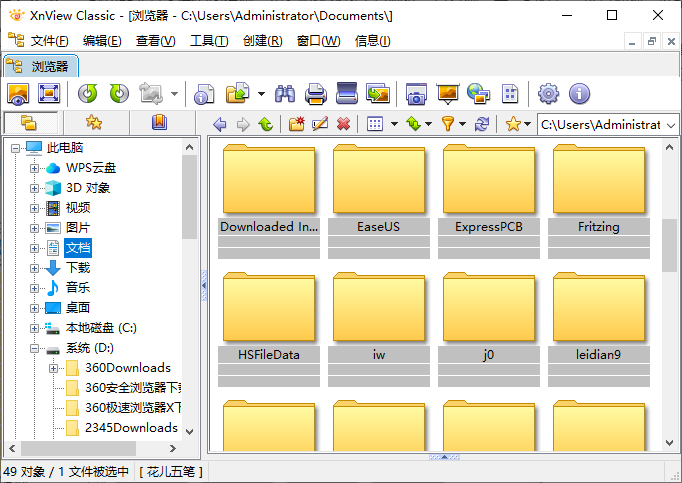
Task: Open the 工具(T) menu
Action: 209,41
